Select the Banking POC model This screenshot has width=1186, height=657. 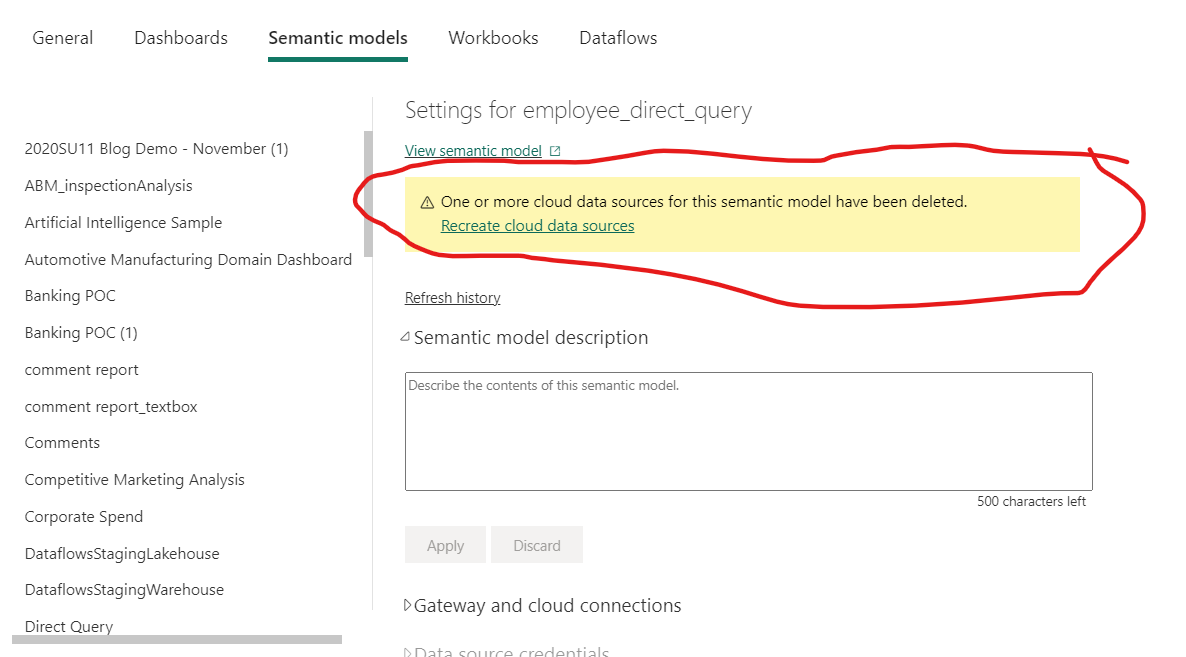point(70,296)
